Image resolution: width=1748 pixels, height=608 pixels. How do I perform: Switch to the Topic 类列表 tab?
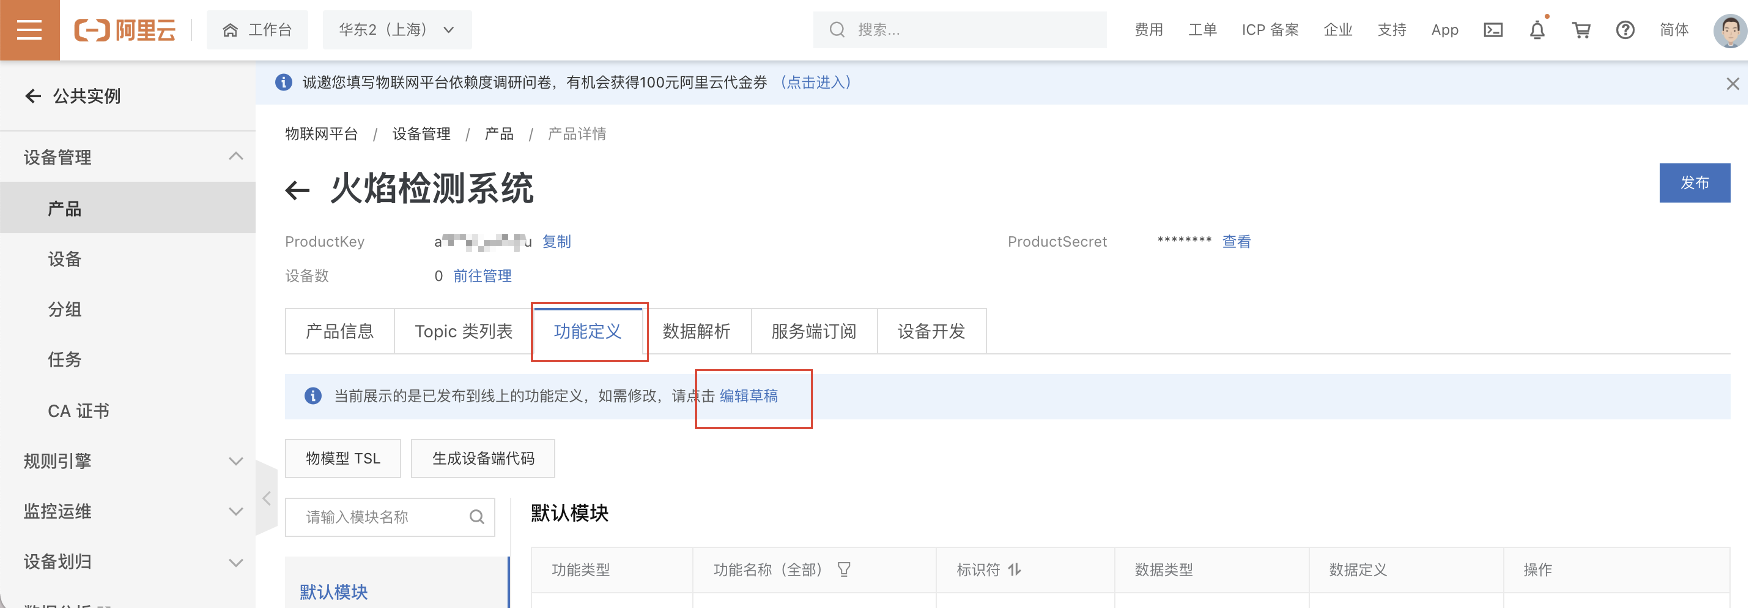pyautogui.click(x=463, y=331)
